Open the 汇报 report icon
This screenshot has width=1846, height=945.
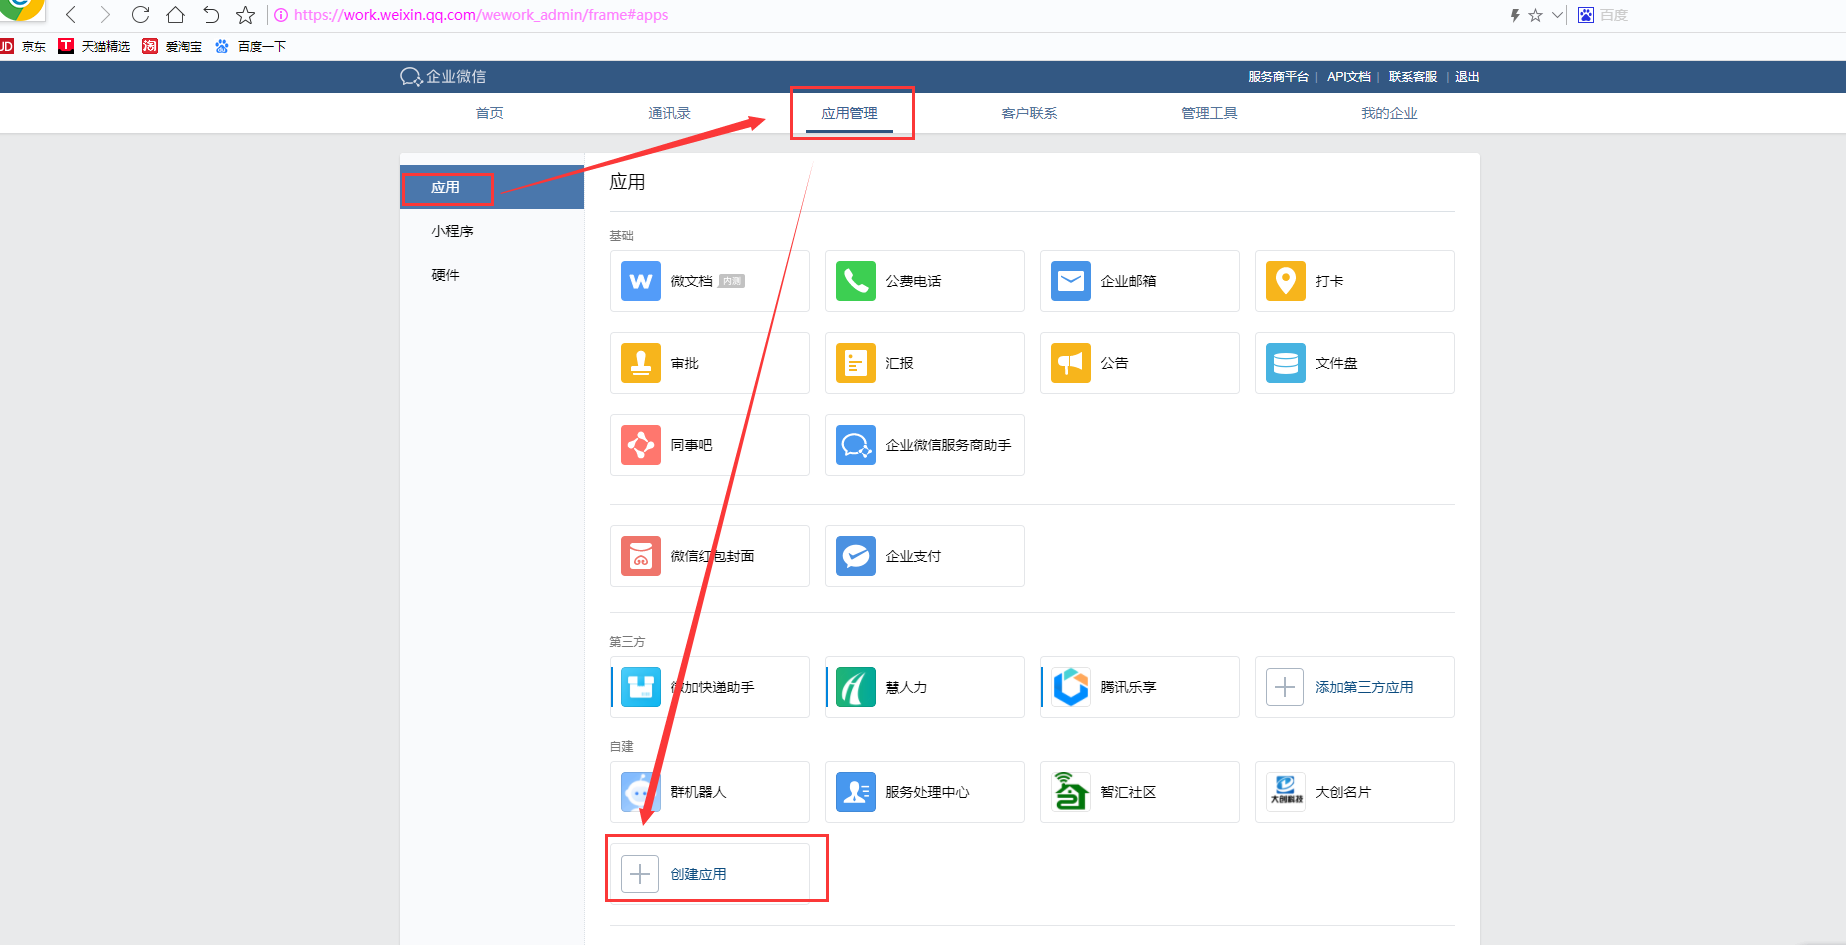click(856, 363)
